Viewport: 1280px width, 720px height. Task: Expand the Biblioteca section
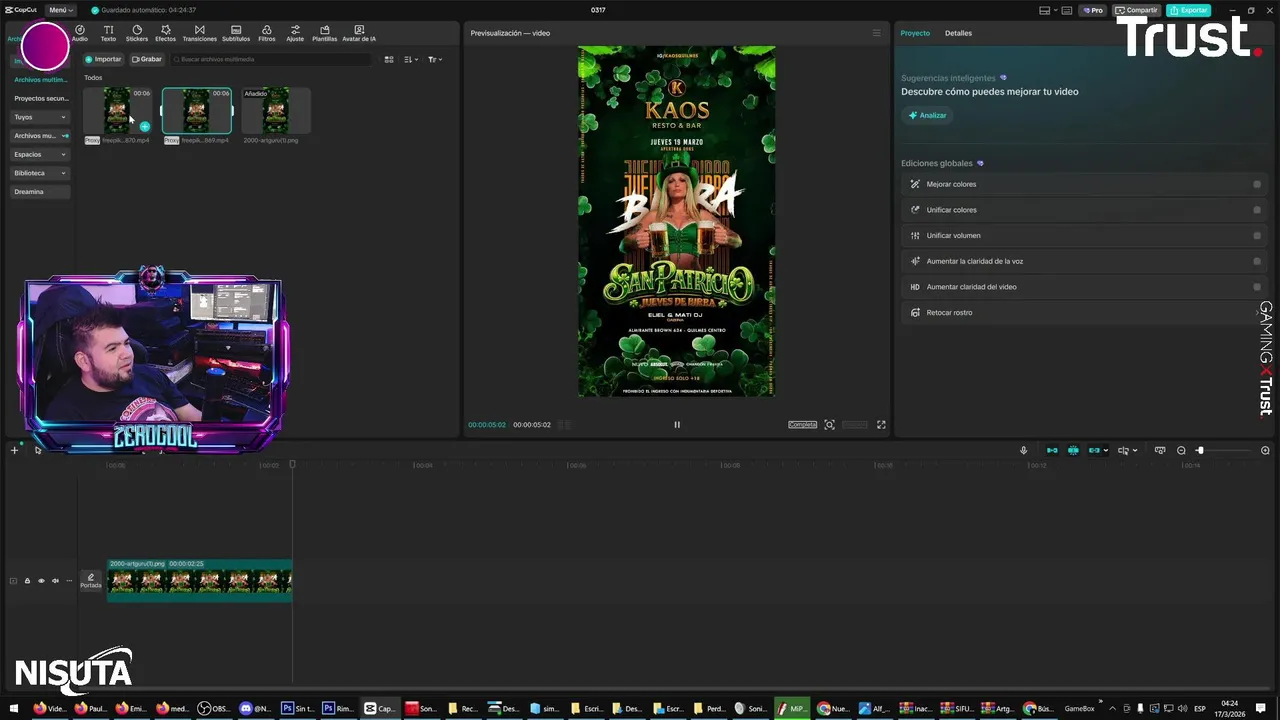[40, 173]
